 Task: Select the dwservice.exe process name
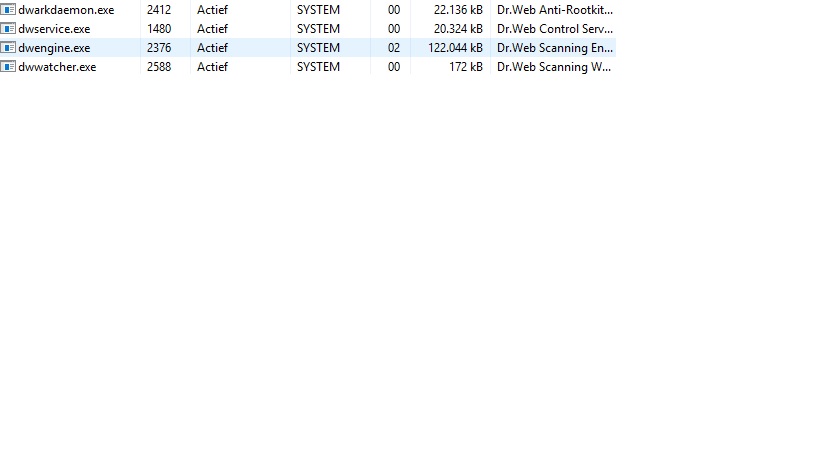[54, 29]
